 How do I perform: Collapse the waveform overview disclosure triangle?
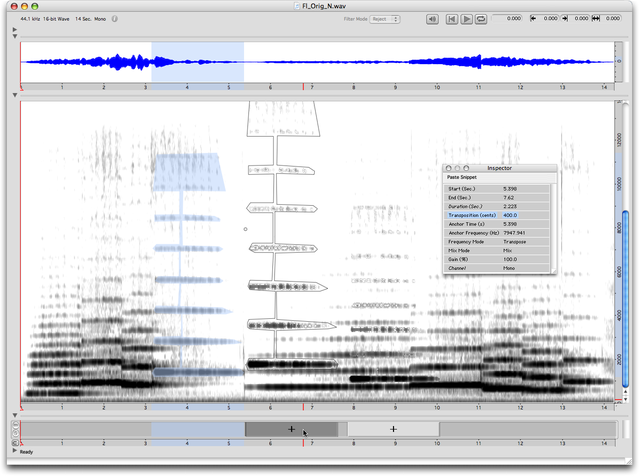coord(14,38)
